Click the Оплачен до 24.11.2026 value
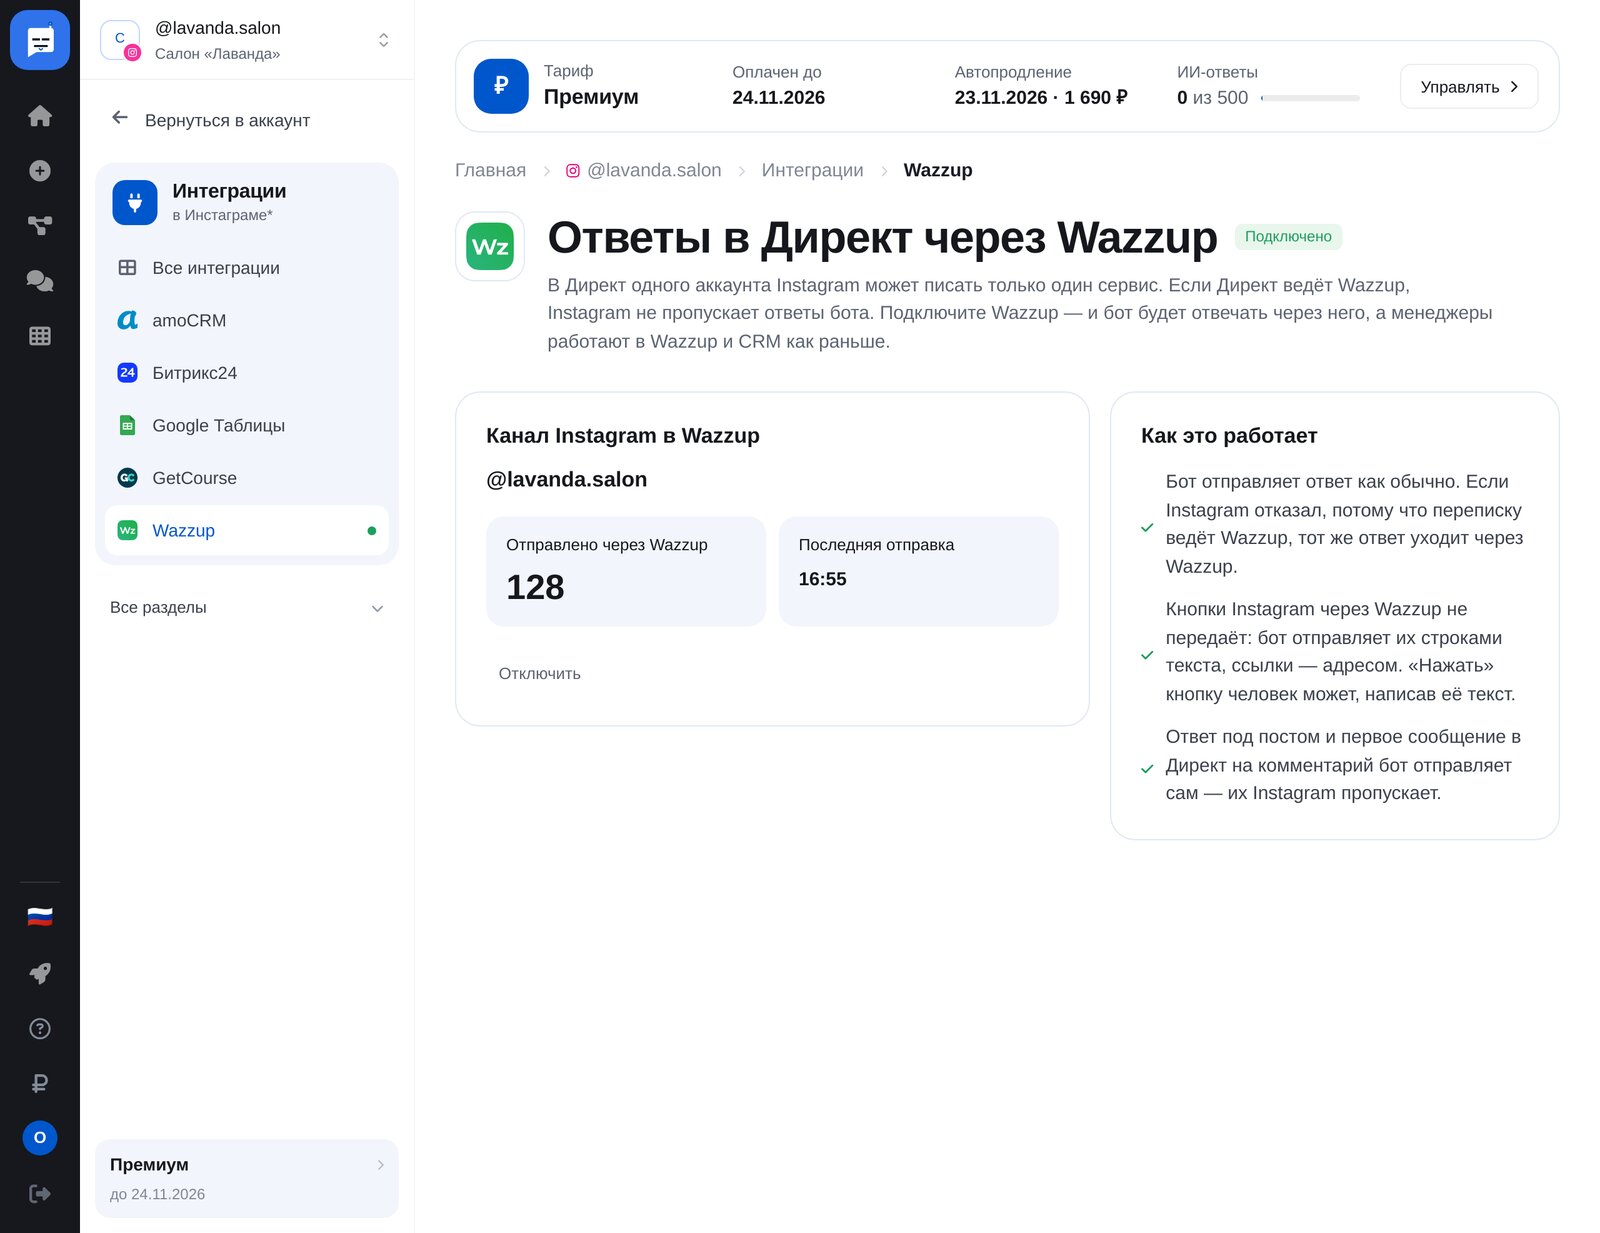The height and width of the screenshot is (1233, 1600). [778, 97]
